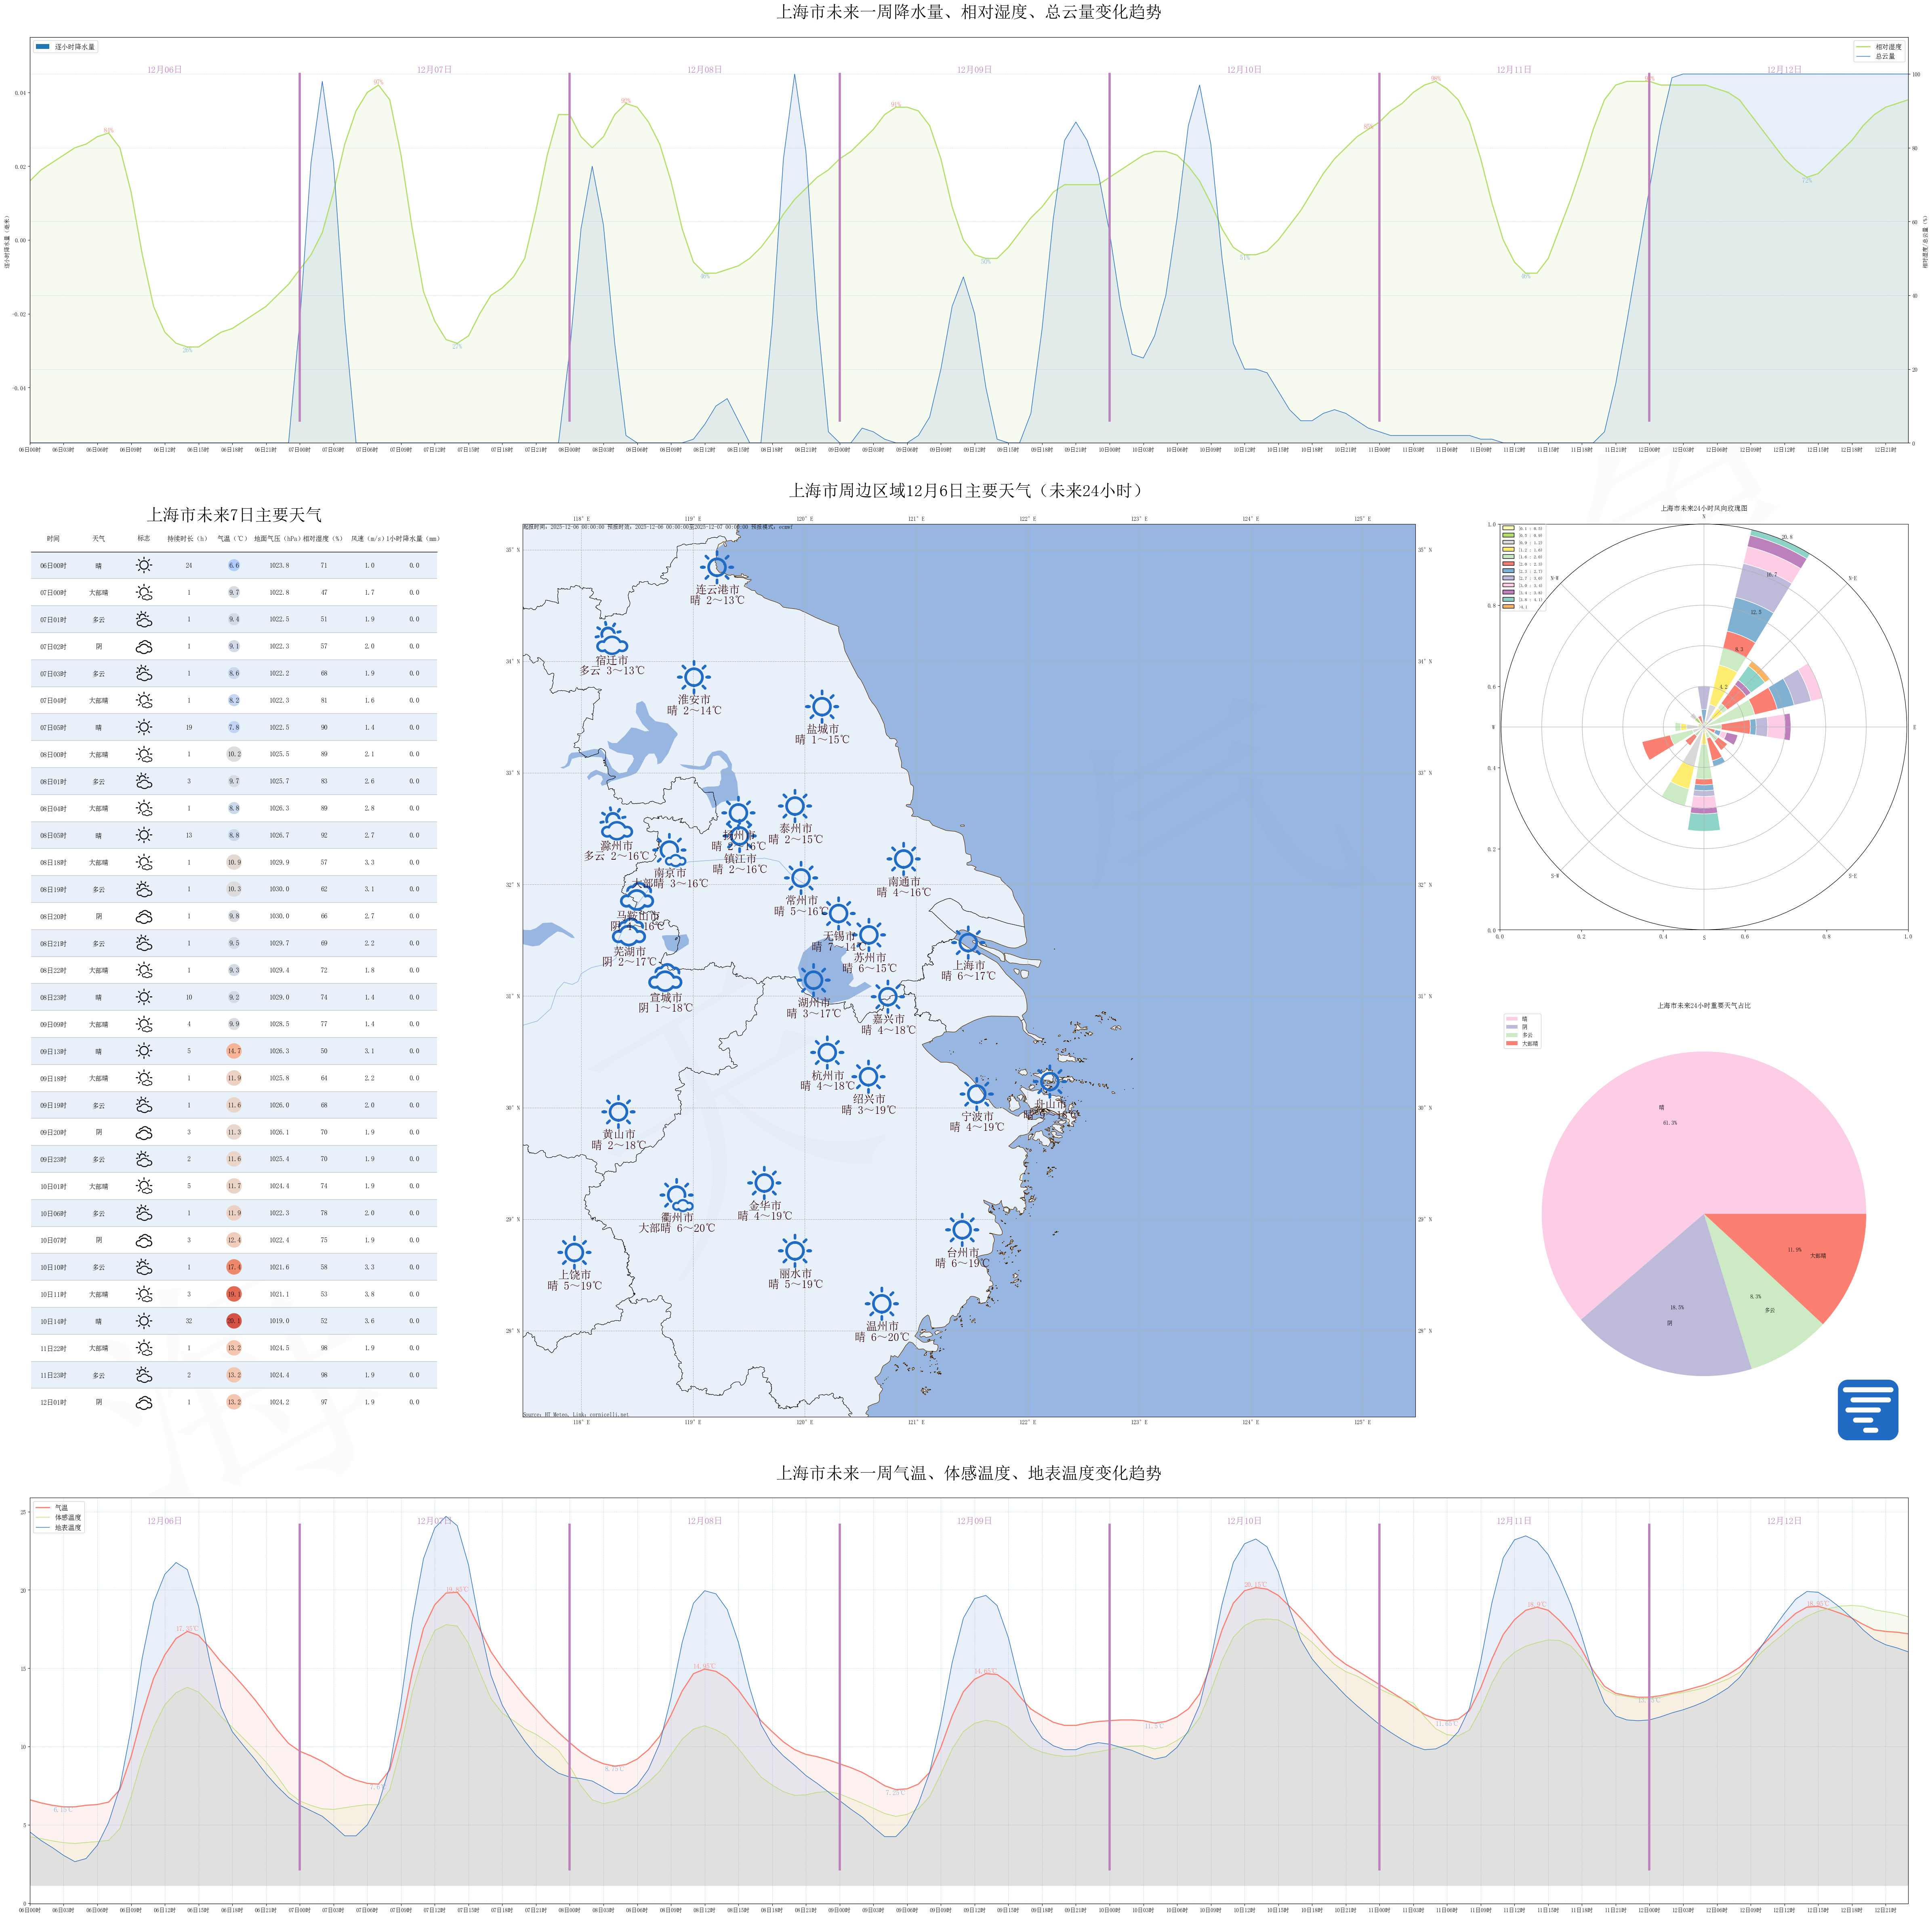This screenshot has height=1917, width=1932.
Task: Click the sunny icon in 06日00时 table row
Action: point(144,565)
